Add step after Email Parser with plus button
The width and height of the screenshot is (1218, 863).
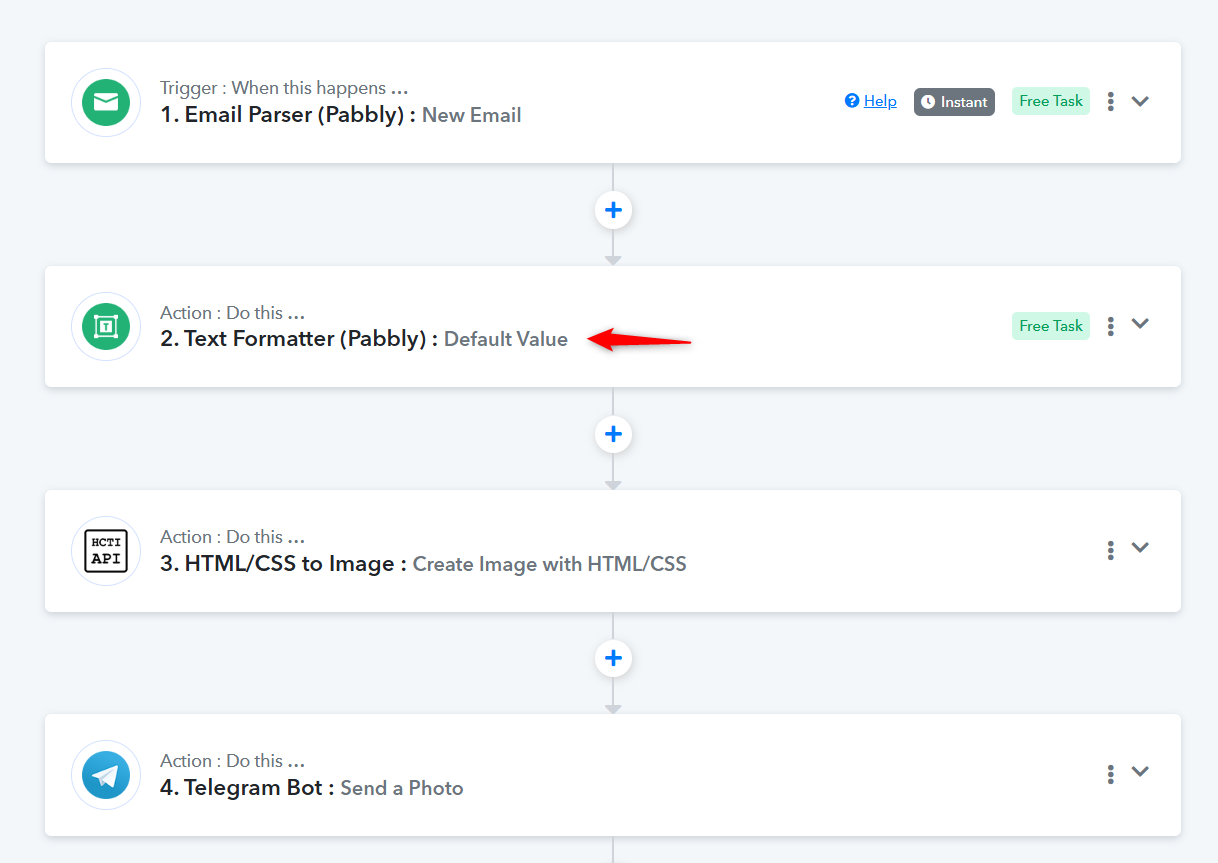(x=613, y=210)
